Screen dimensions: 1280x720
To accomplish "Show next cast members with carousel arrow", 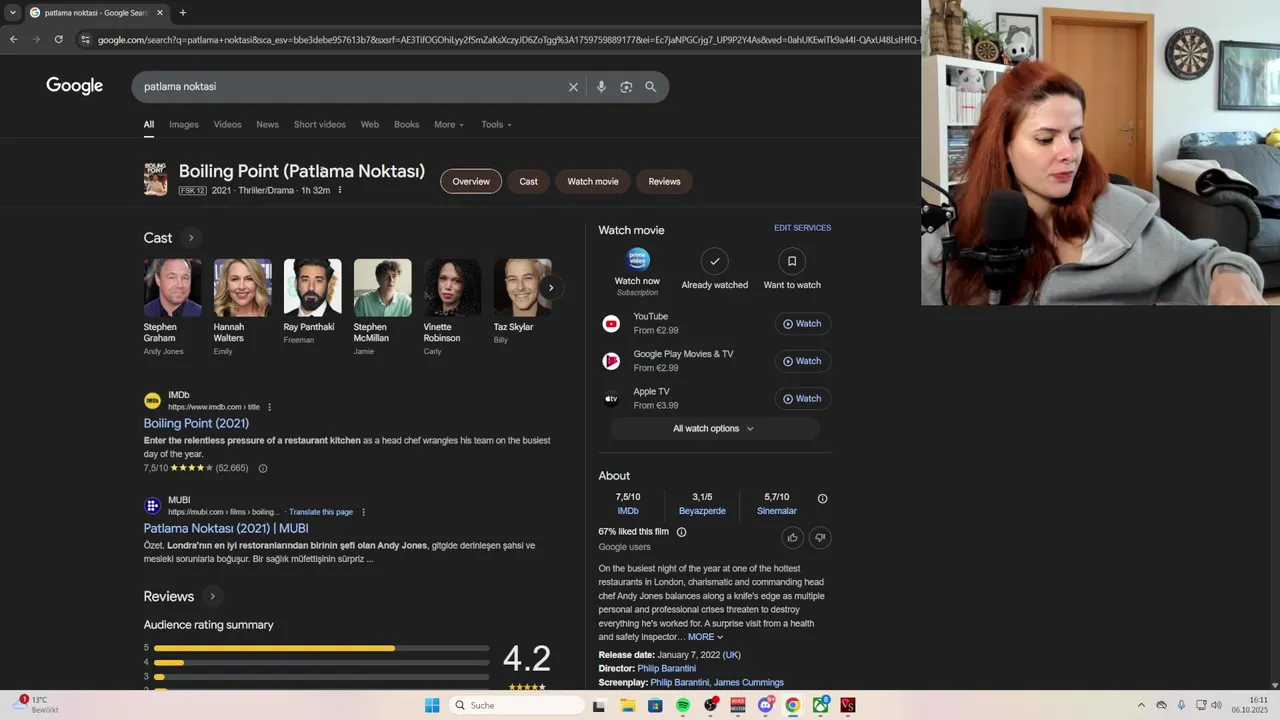I will tap(550, 288).
